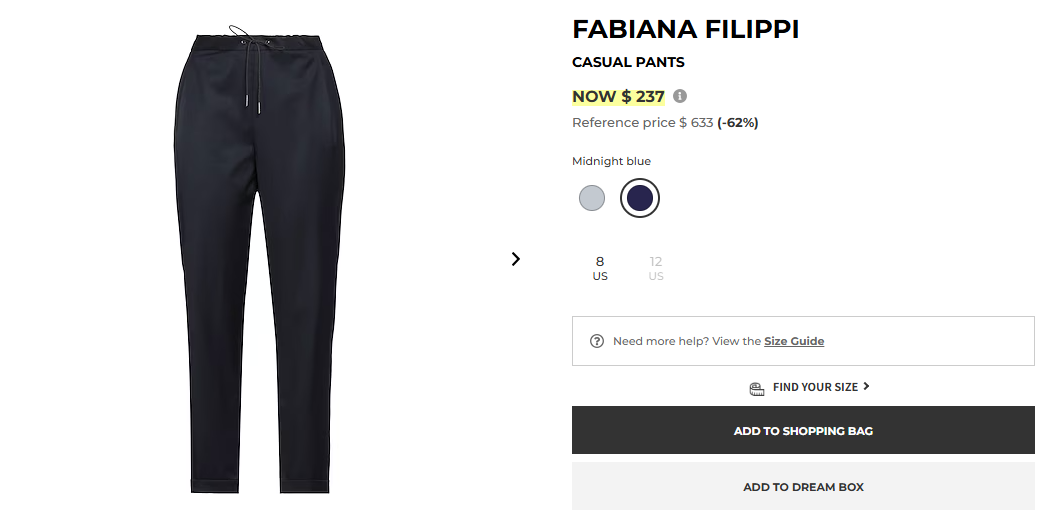Viewport: 1048px width, 516px height.
Task: Show the next product image arrow
Action: (x=516, y=259)
